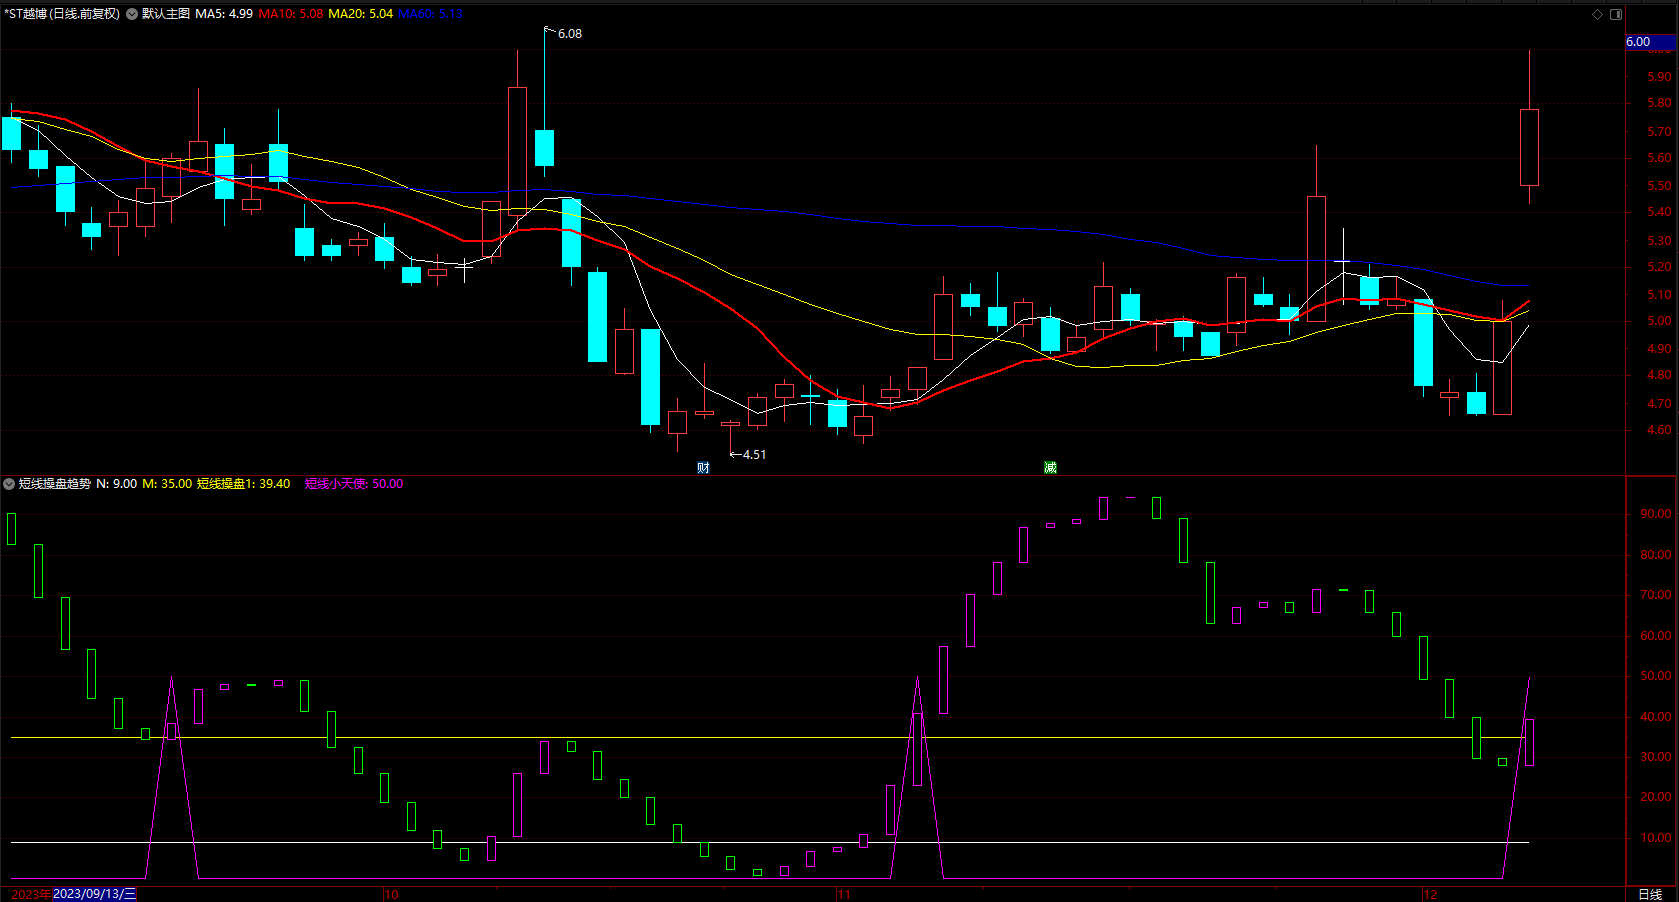Select the MA5: 4.99 legend value
The width and height of the screenshot is (1679, 902).
pyautogui.click(x=224, y=14)
